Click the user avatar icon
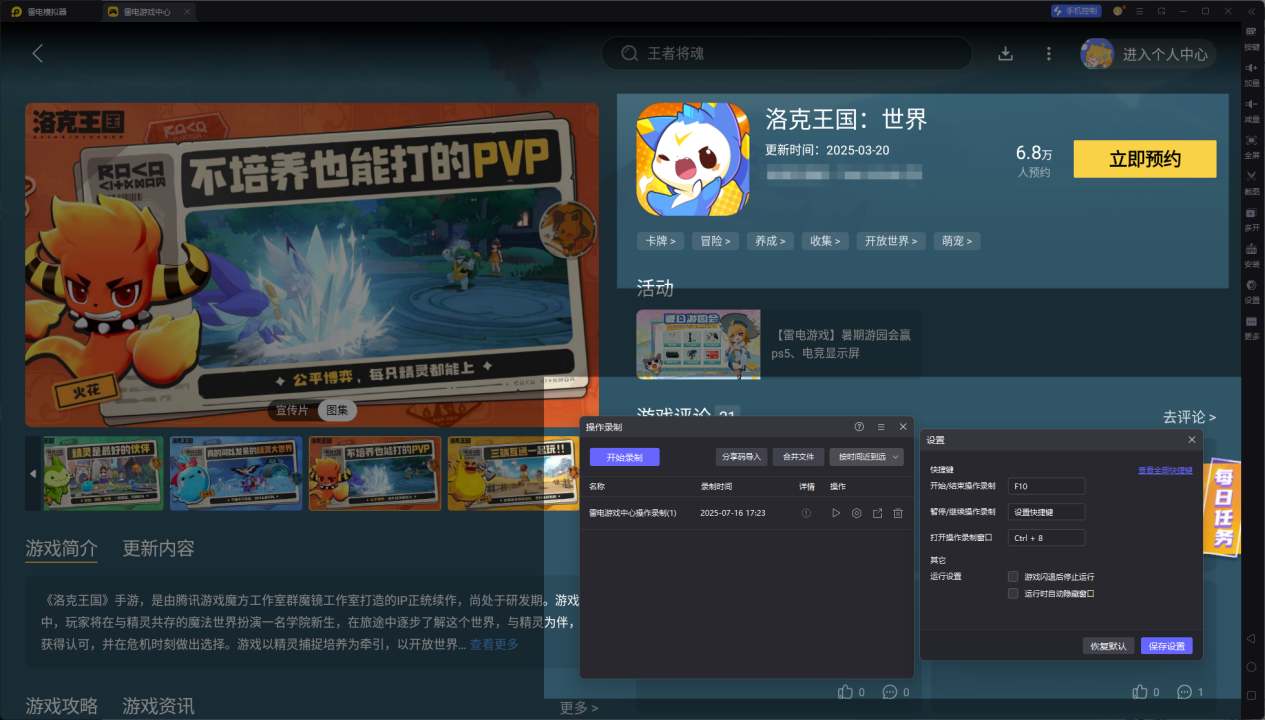This screenshot has width=1265, height=720. 1097,54
